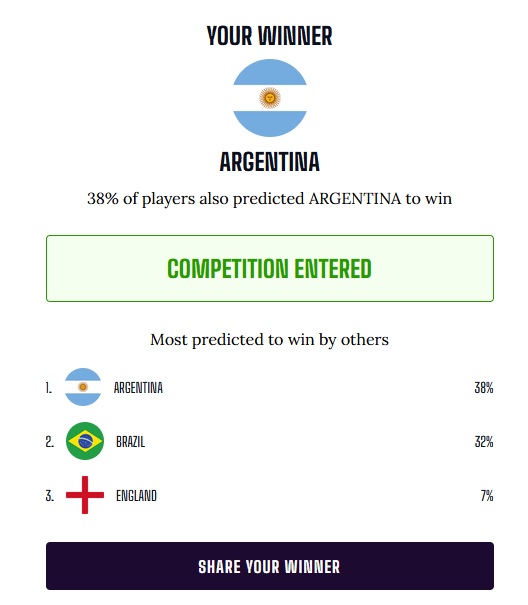The width and height of the screenshot is (528, 605).
Task: Click the Your Winner title
Action: 269,36
